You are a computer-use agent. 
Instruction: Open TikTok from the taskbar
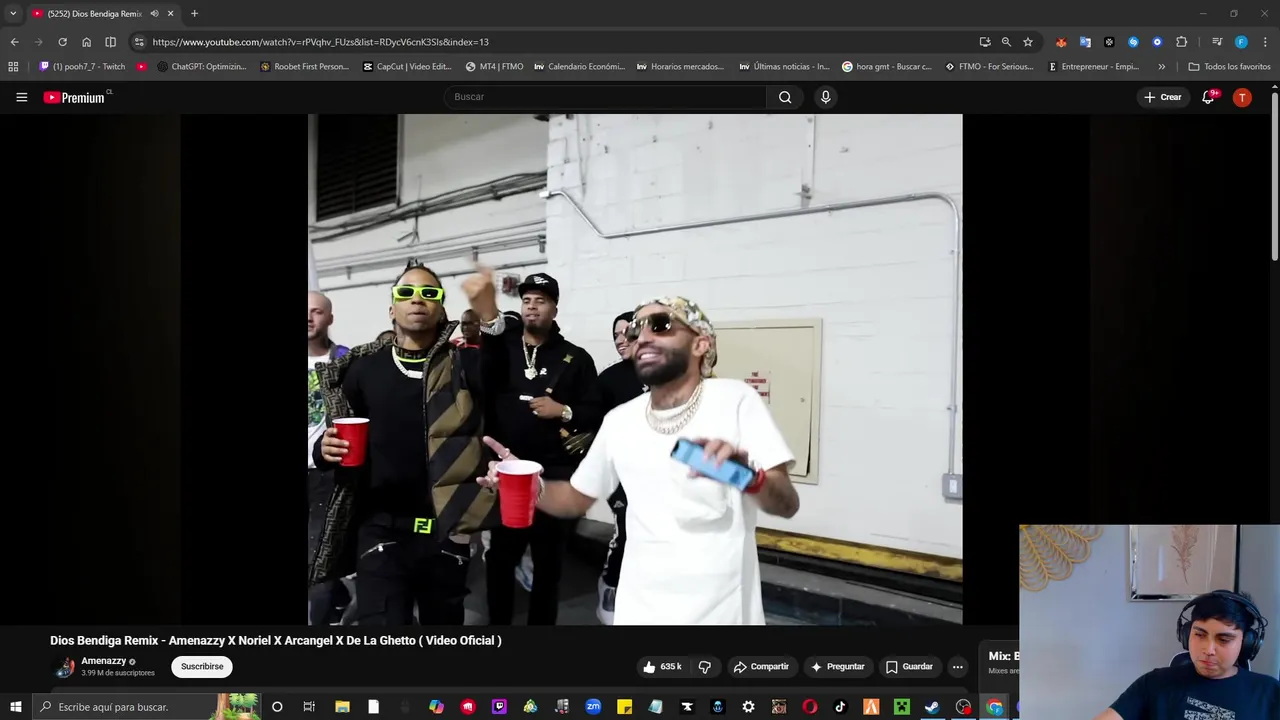coord(840,707)
